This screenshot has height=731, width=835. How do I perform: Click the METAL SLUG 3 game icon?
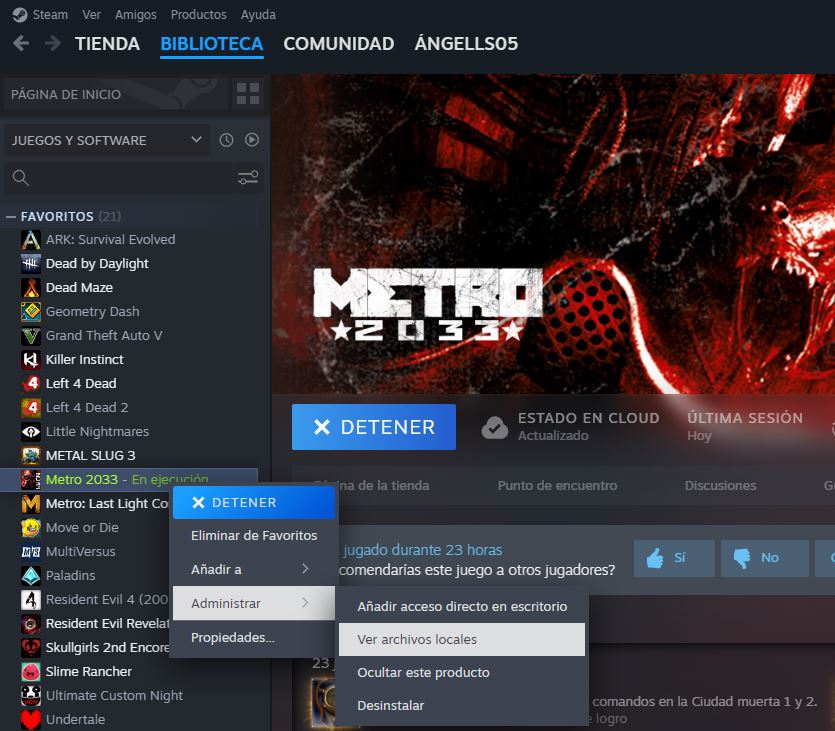point(31,455)
